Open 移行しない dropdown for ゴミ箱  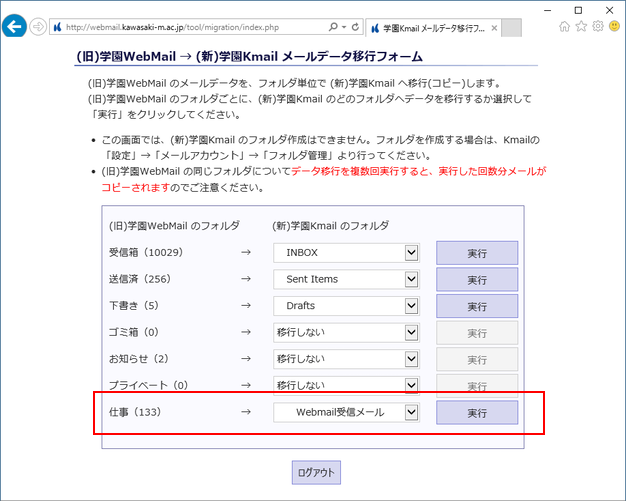coord(346,333)
